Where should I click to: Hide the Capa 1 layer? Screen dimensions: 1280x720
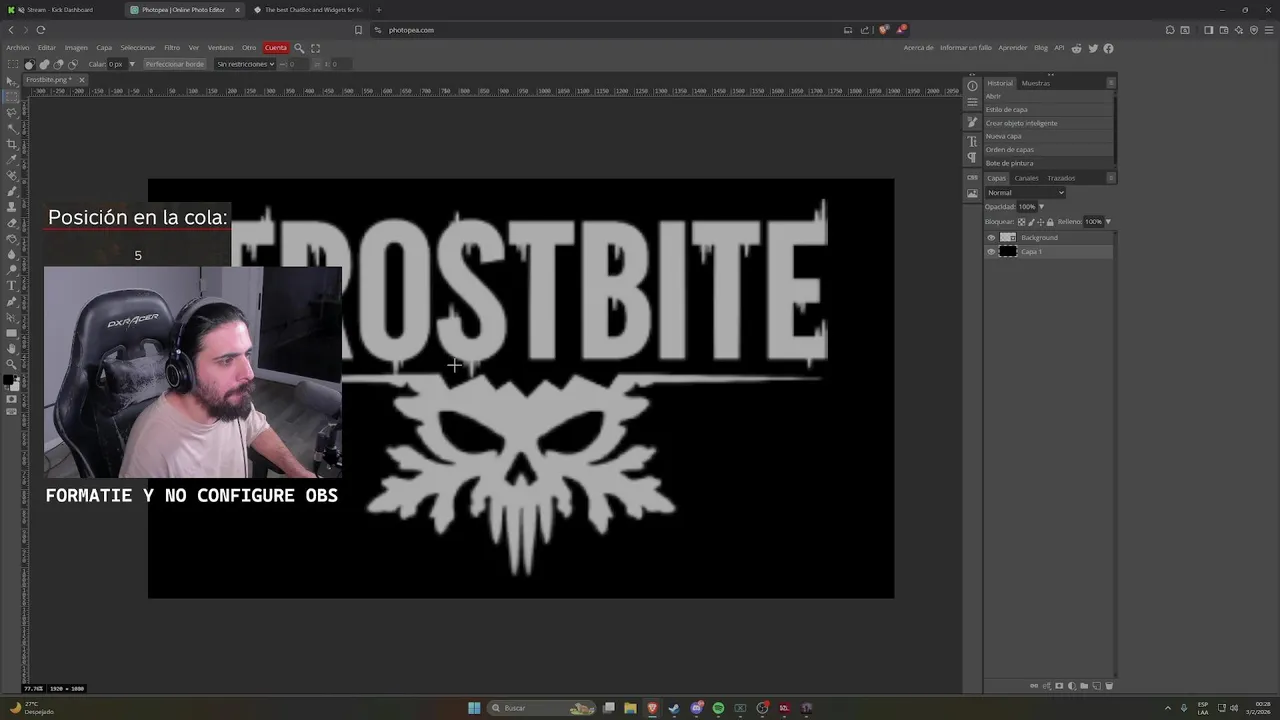(991, 252)
